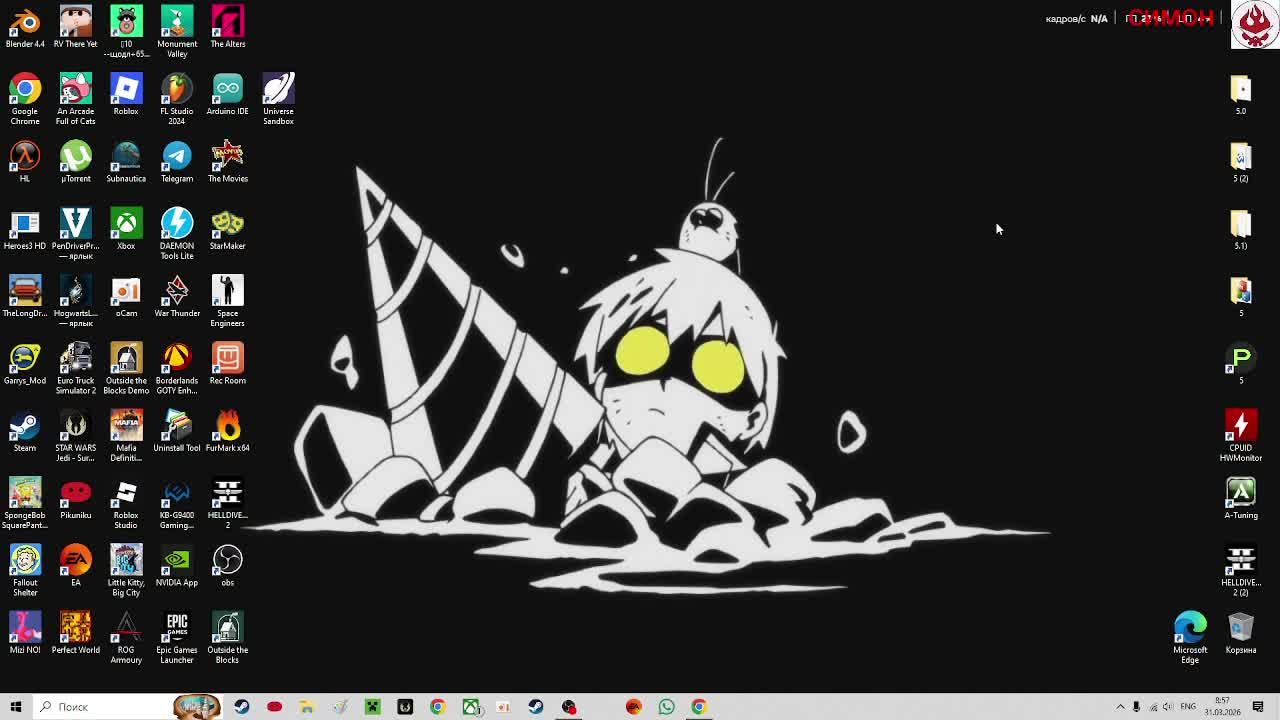Select the War Thunder shortcut

[x=177, y=297]
